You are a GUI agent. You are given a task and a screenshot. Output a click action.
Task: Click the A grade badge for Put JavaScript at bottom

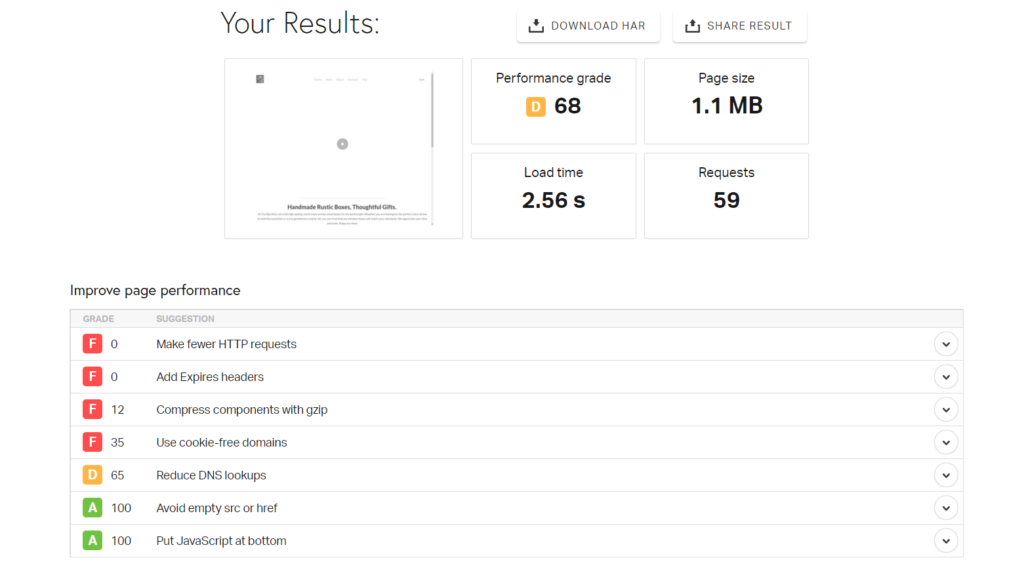[92, 541]
